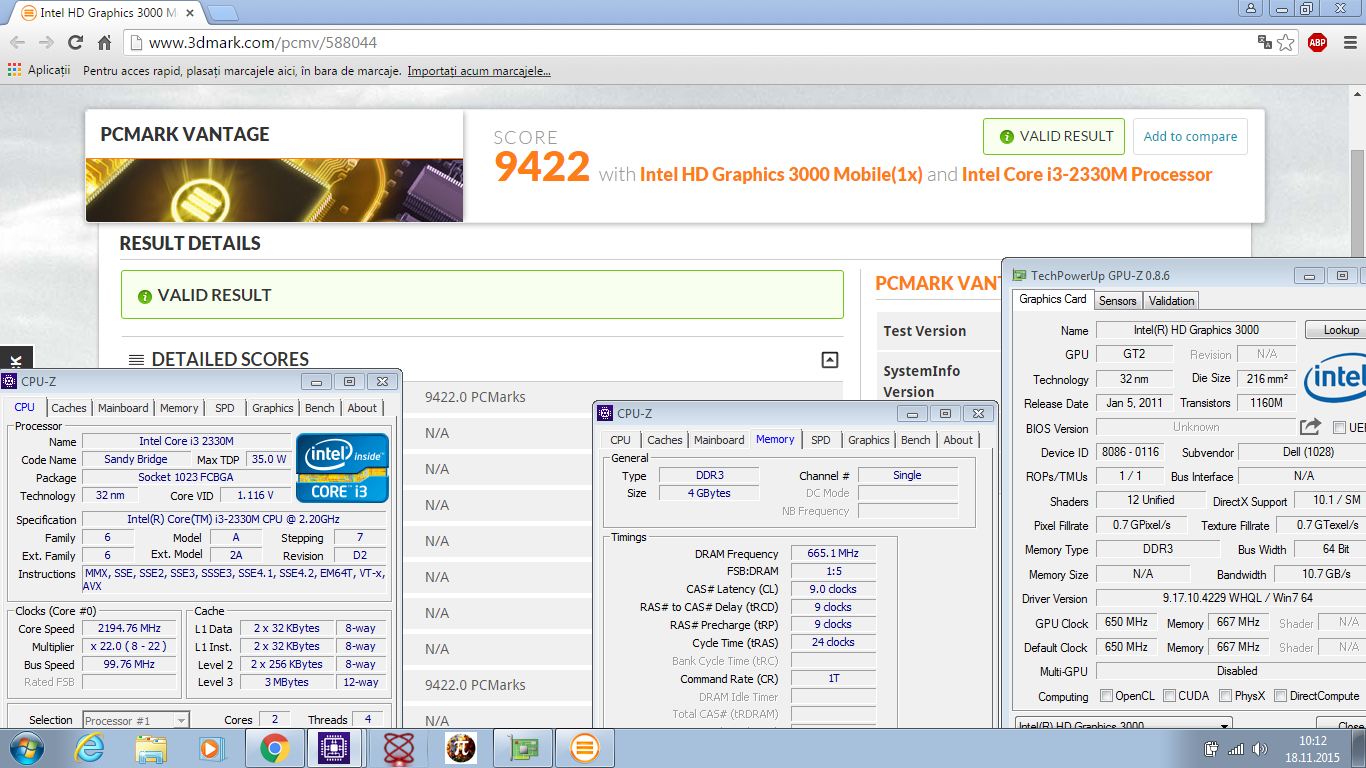The image size is (1366, 768).
Task: Open the Caches tab in left CPU-Z
Action: pos(69,408)
